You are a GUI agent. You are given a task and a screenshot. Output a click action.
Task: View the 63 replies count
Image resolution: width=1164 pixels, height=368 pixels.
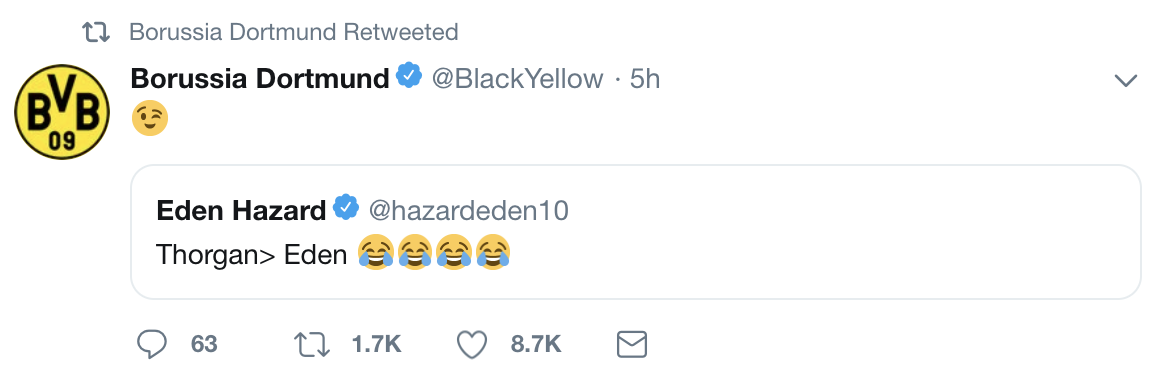coord(204,344)
